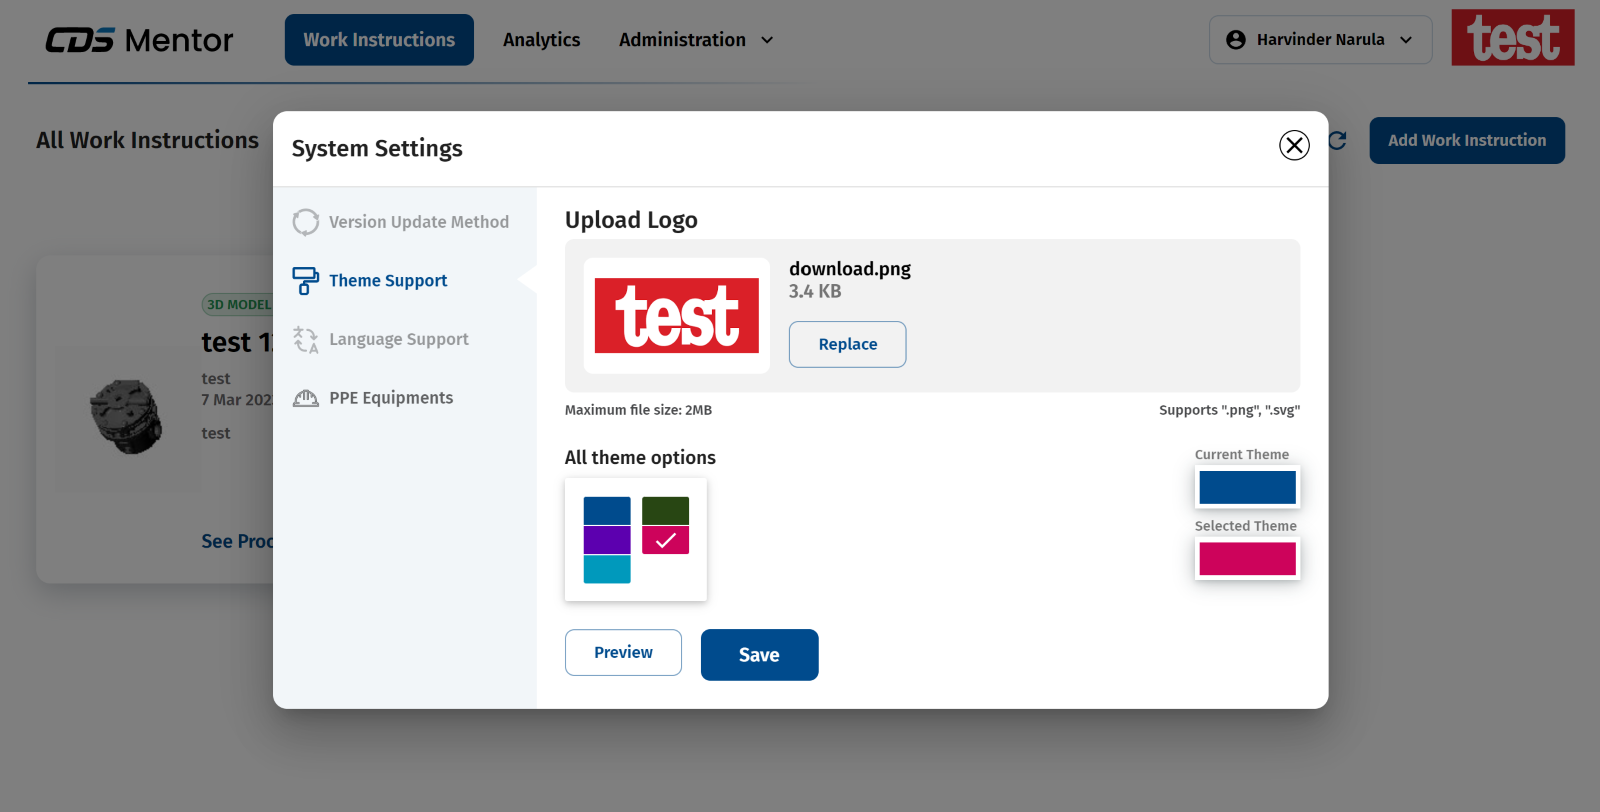Click the red test logo in header
This screenshot has height=812, width=1600.
coord(1512,38)
